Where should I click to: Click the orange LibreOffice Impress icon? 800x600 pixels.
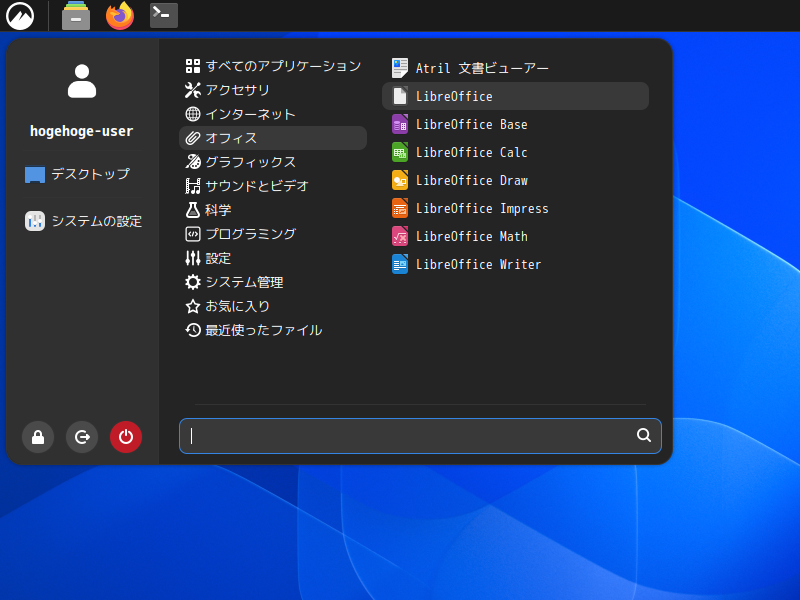click(x=400, y=208)
